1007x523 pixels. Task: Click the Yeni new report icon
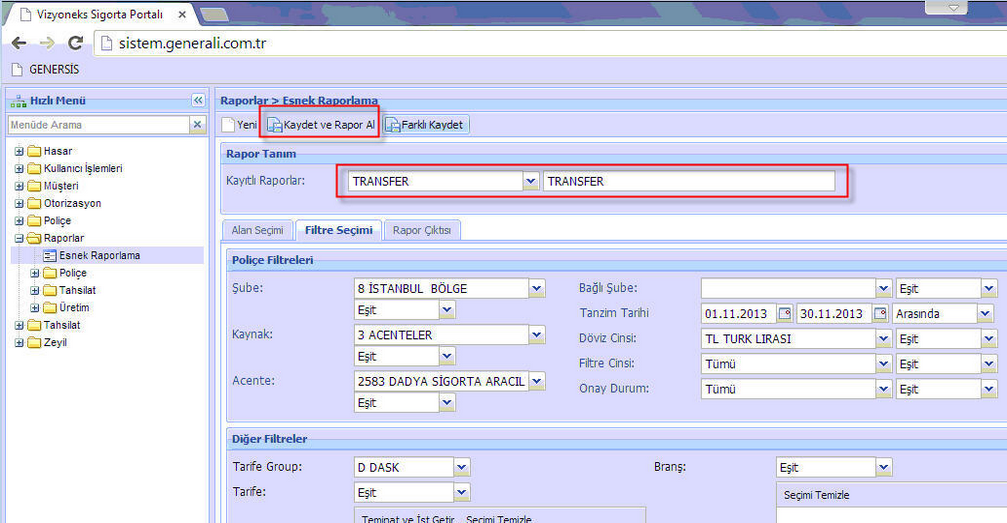tap(229, 125)
